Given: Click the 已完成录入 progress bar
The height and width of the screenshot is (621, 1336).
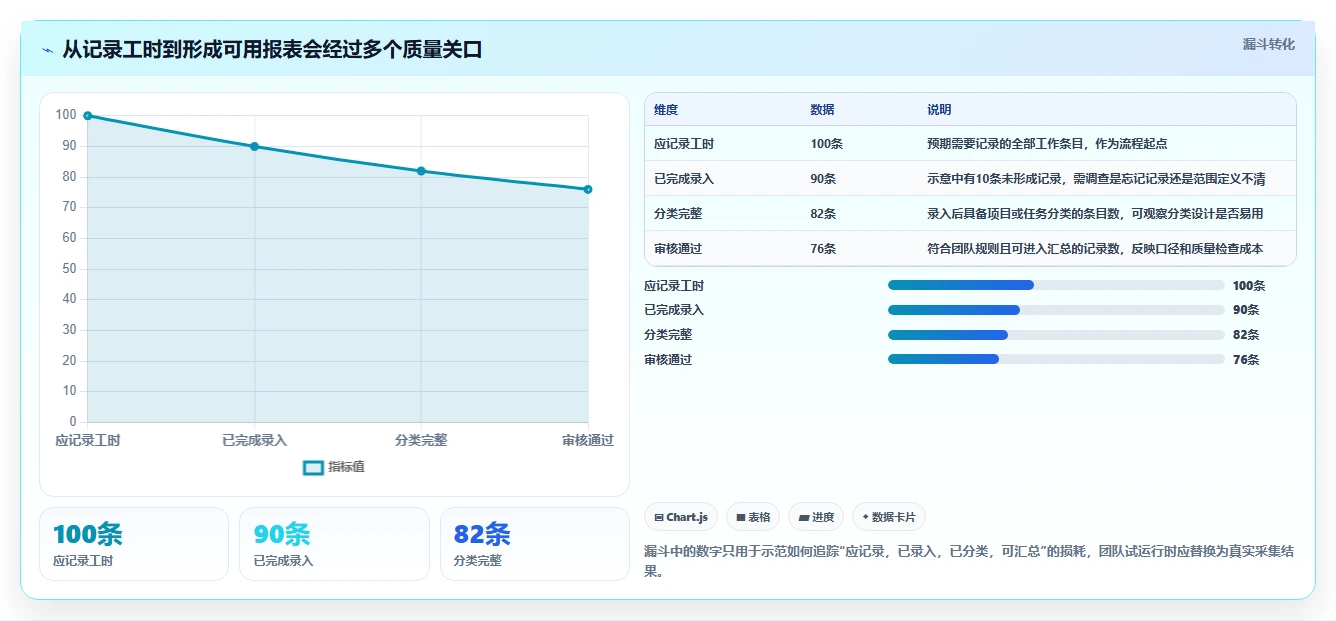Looking at the screenshot, I should (1056, 310).
